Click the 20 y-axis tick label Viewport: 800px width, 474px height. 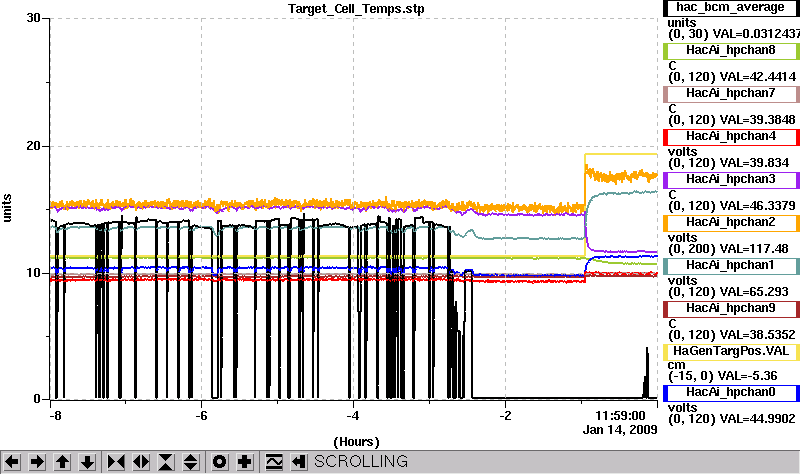[34, 146]
